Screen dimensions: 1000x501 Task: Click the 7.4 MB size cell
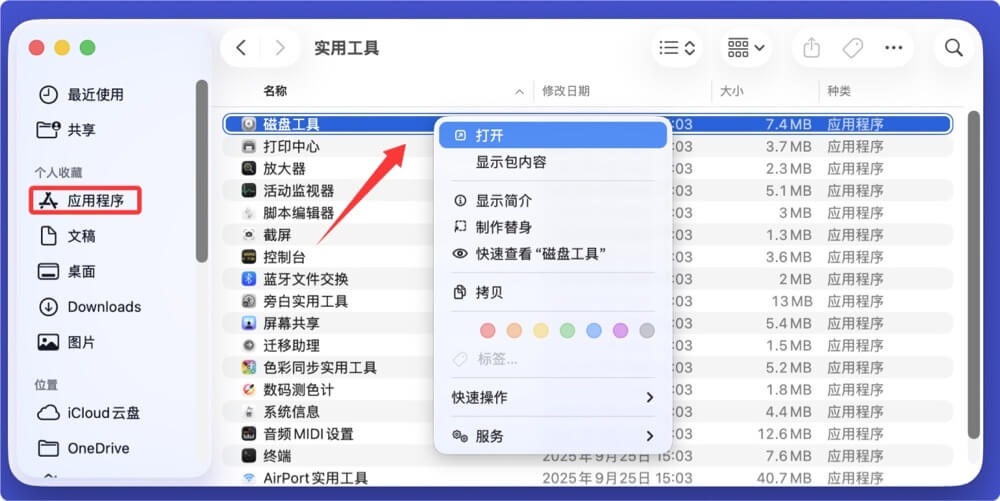coord(788,124)
